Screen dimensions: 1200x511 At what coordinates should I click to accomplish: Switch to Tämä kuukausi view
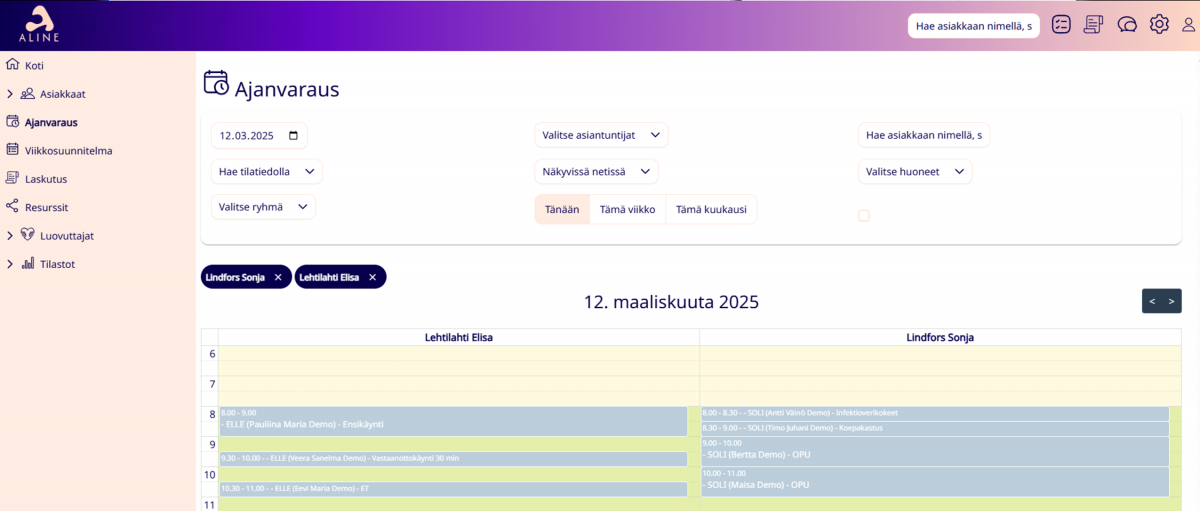click(711, 209)
